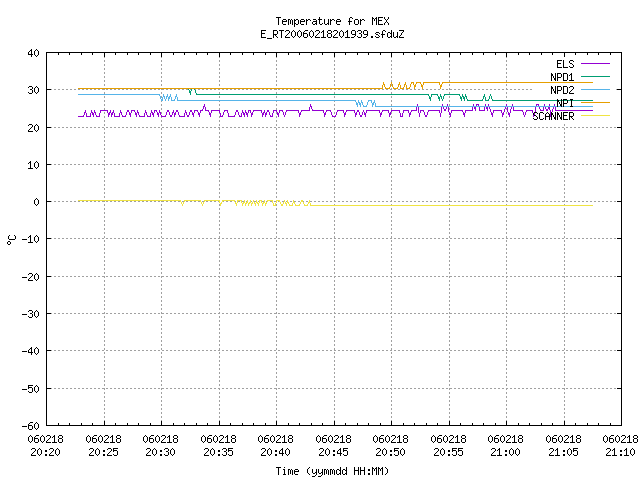Click the file name E_RT20060218201939.sfduZ
640x480 pixels.
pyautogui.click(x=332, y=34)
